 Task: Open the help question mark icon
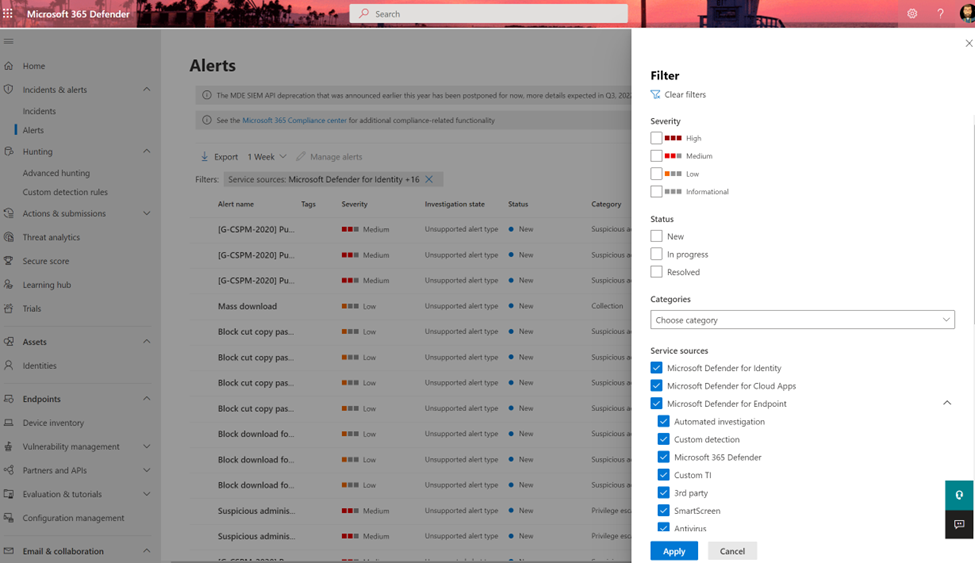[x=940, y=13]
